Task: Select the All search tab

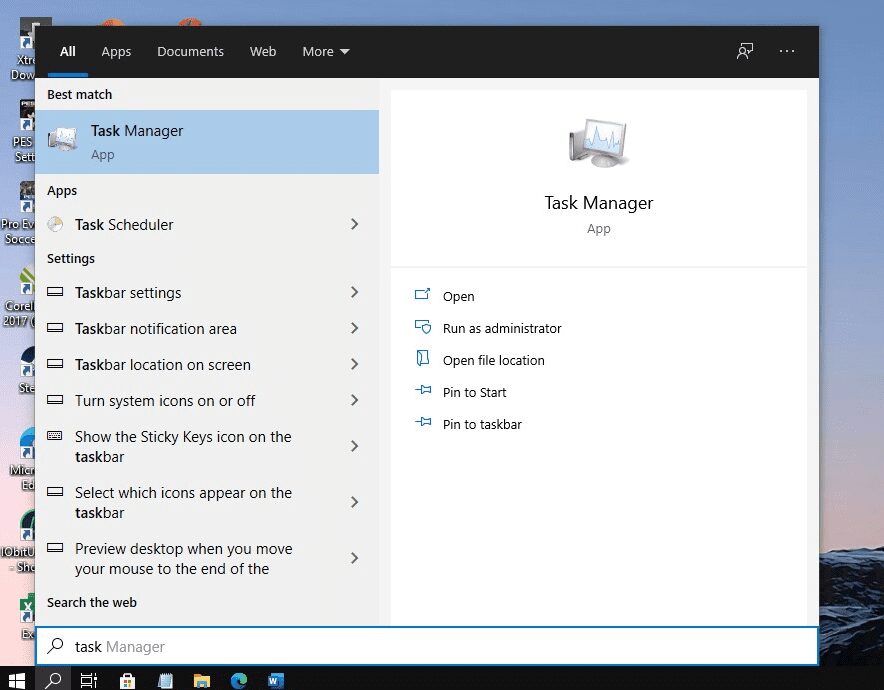Action: pyautogui.click(x=68, y=51)
